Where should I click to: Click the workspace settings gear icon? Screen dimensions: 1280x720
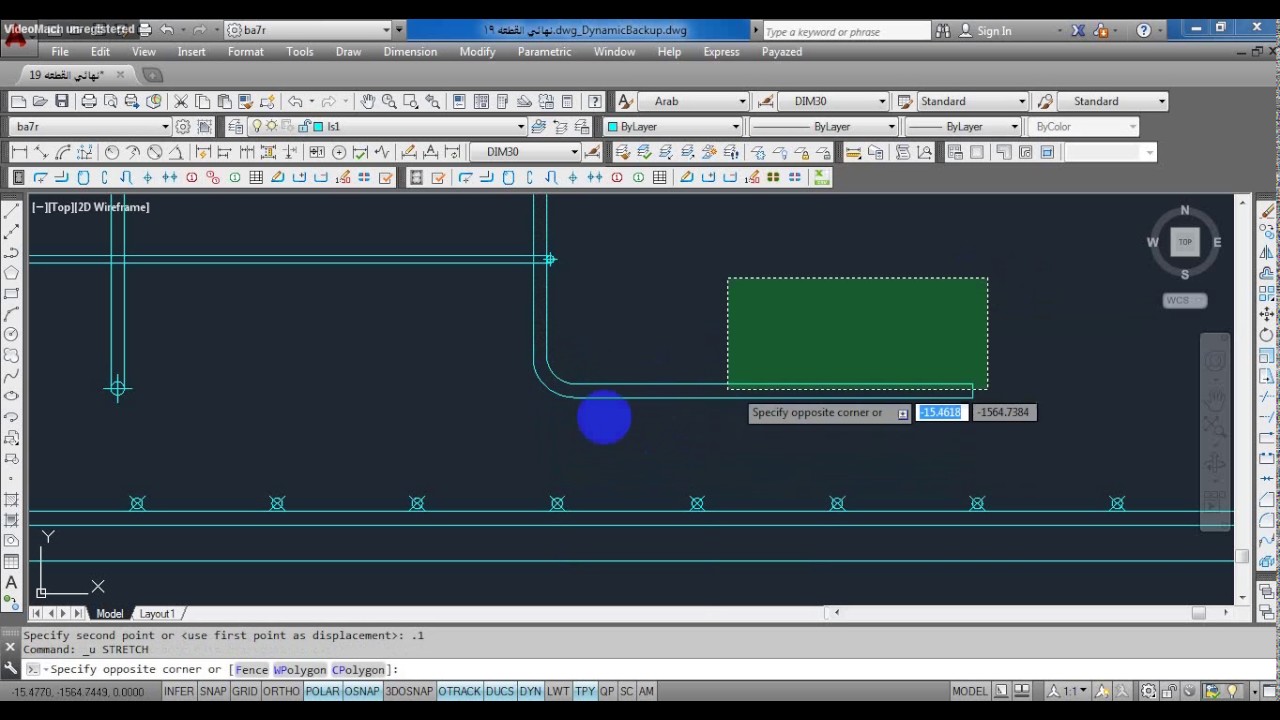183,127
